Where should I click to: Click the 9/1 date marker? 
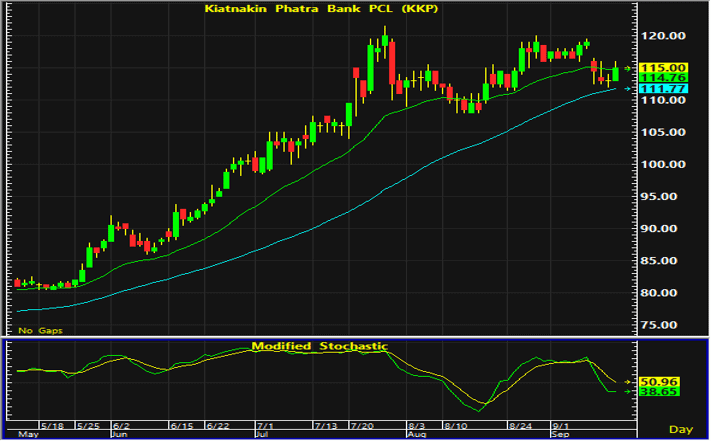(x=560, y=426)
